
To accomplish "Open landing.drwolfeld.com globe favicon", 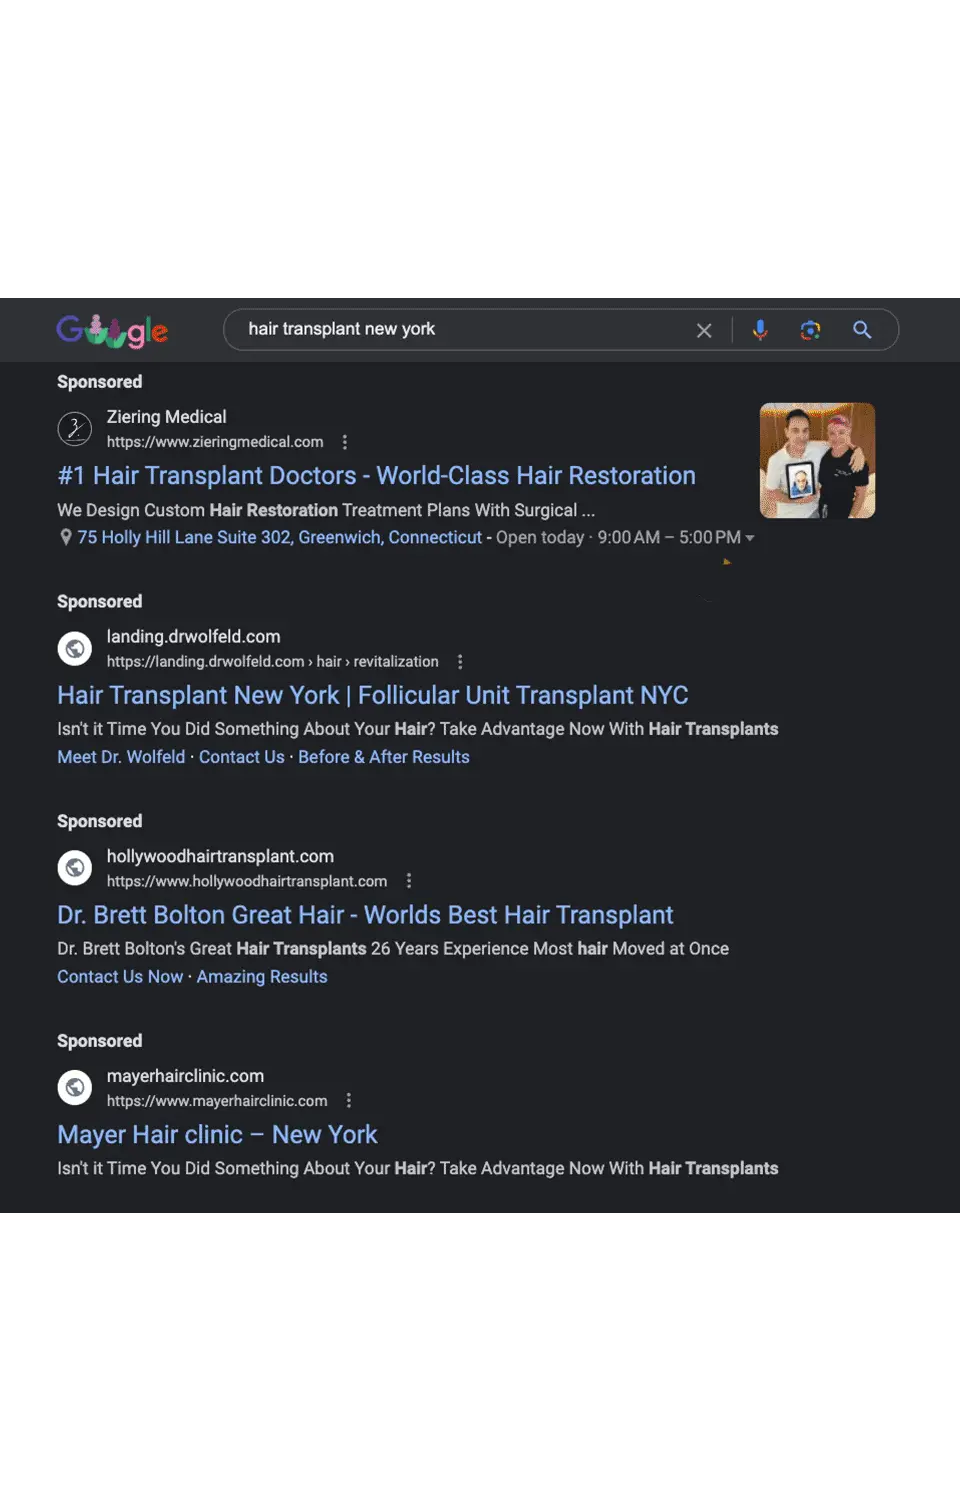I will click(x=75, y=649).
